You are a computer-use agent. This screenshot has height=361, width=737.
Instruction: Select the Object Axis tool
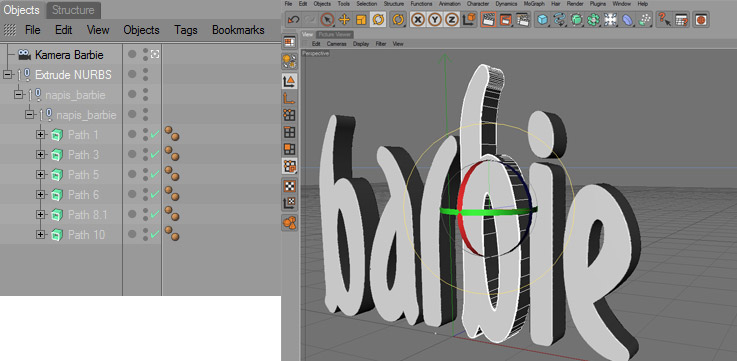click(290, 98)
